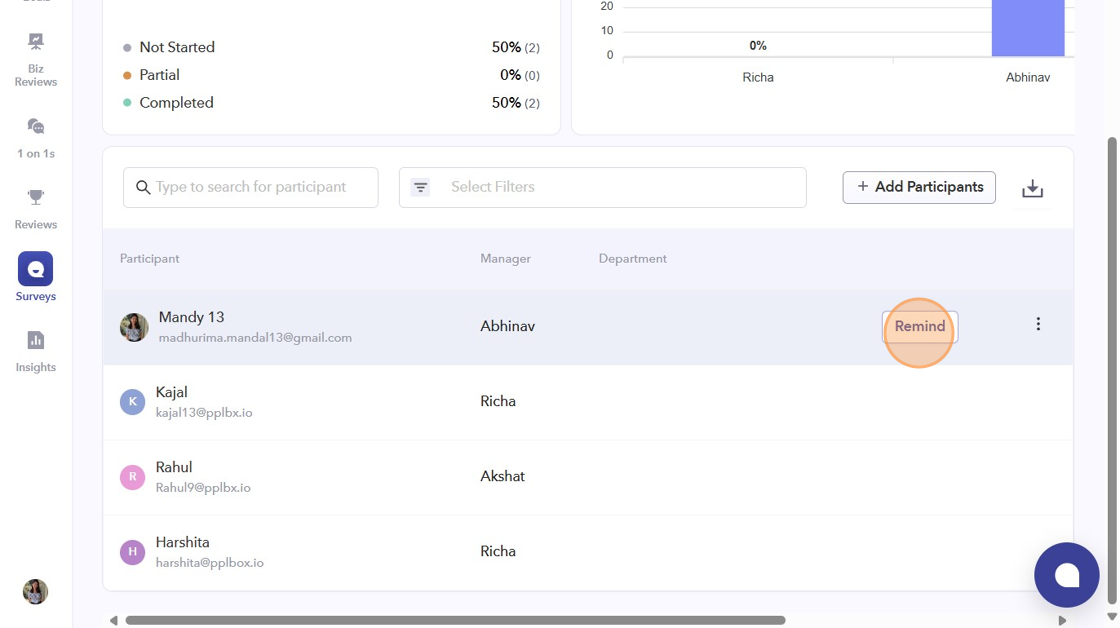Click the scroll left arrow
The height and width of the screenshot is (628, 1120).
coord(114,620)
